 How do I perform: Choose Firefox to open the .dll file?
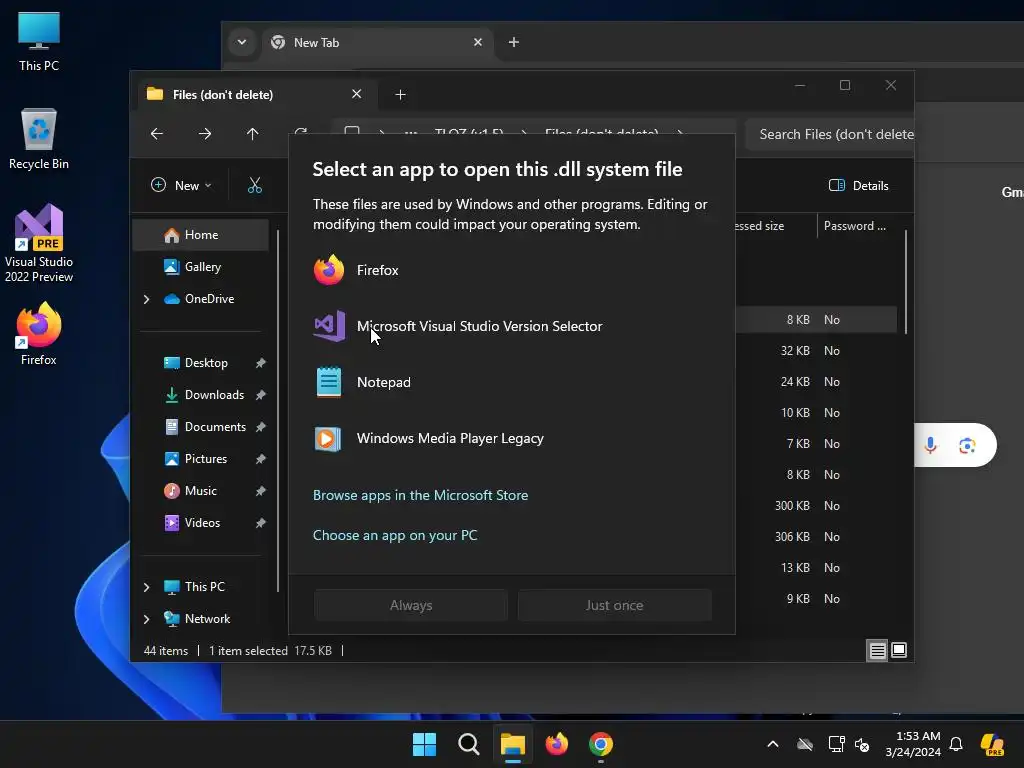[x=511, y=270]
